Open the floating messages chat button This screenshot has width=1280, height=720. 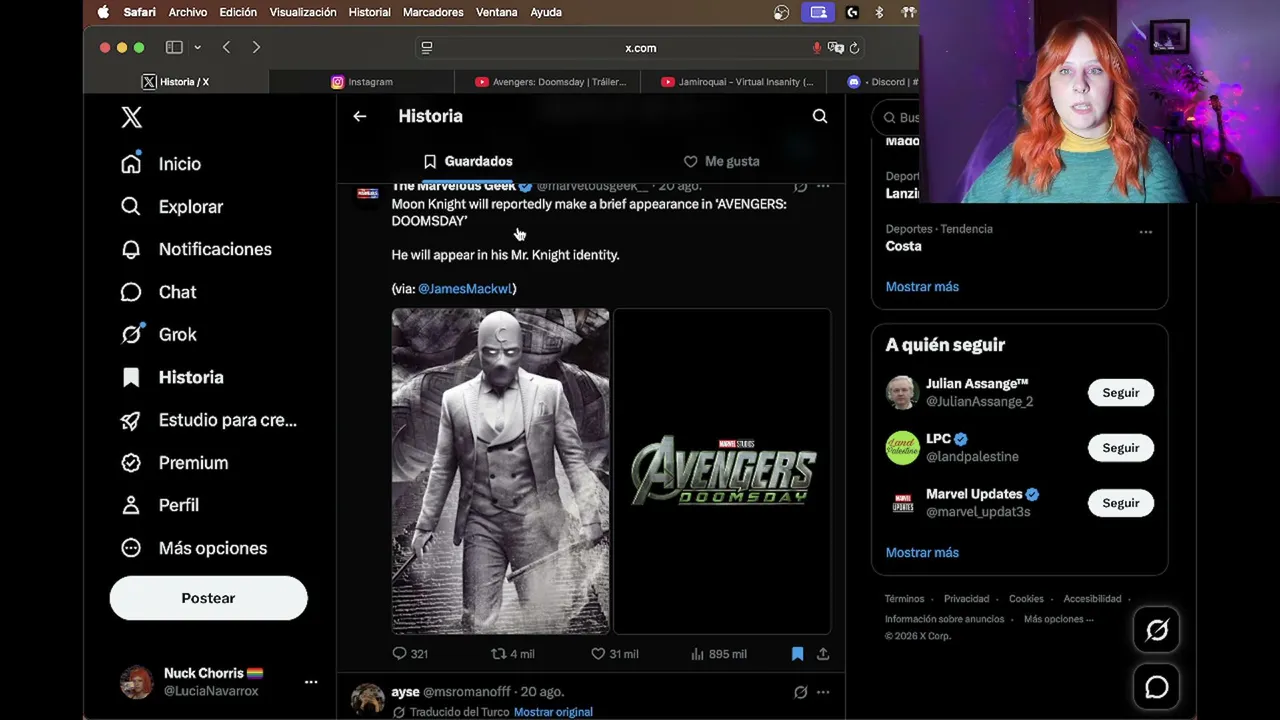pyautogui.click(x=1157, y=687)
